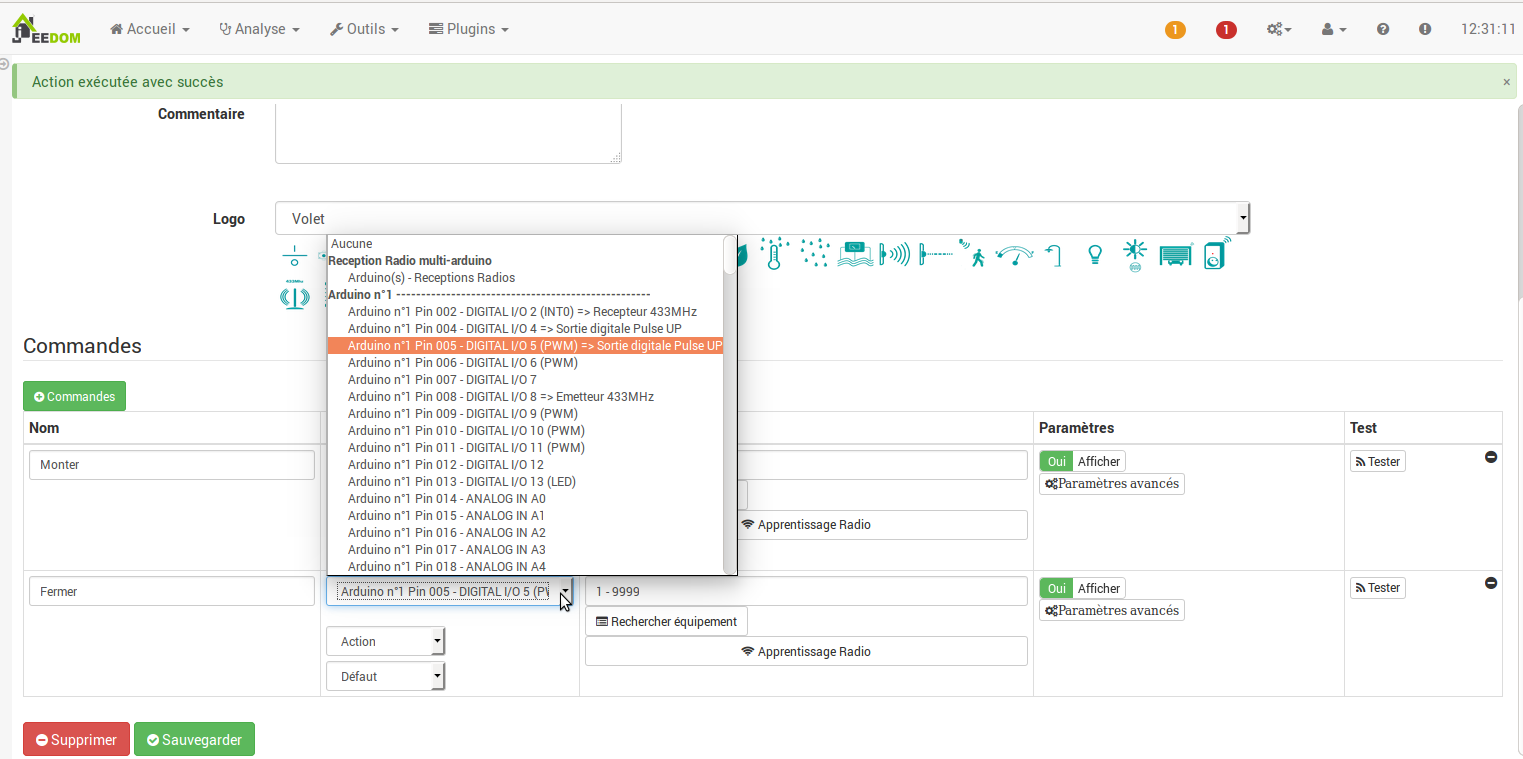Choose Aucune in the pin list

(525, 243)
